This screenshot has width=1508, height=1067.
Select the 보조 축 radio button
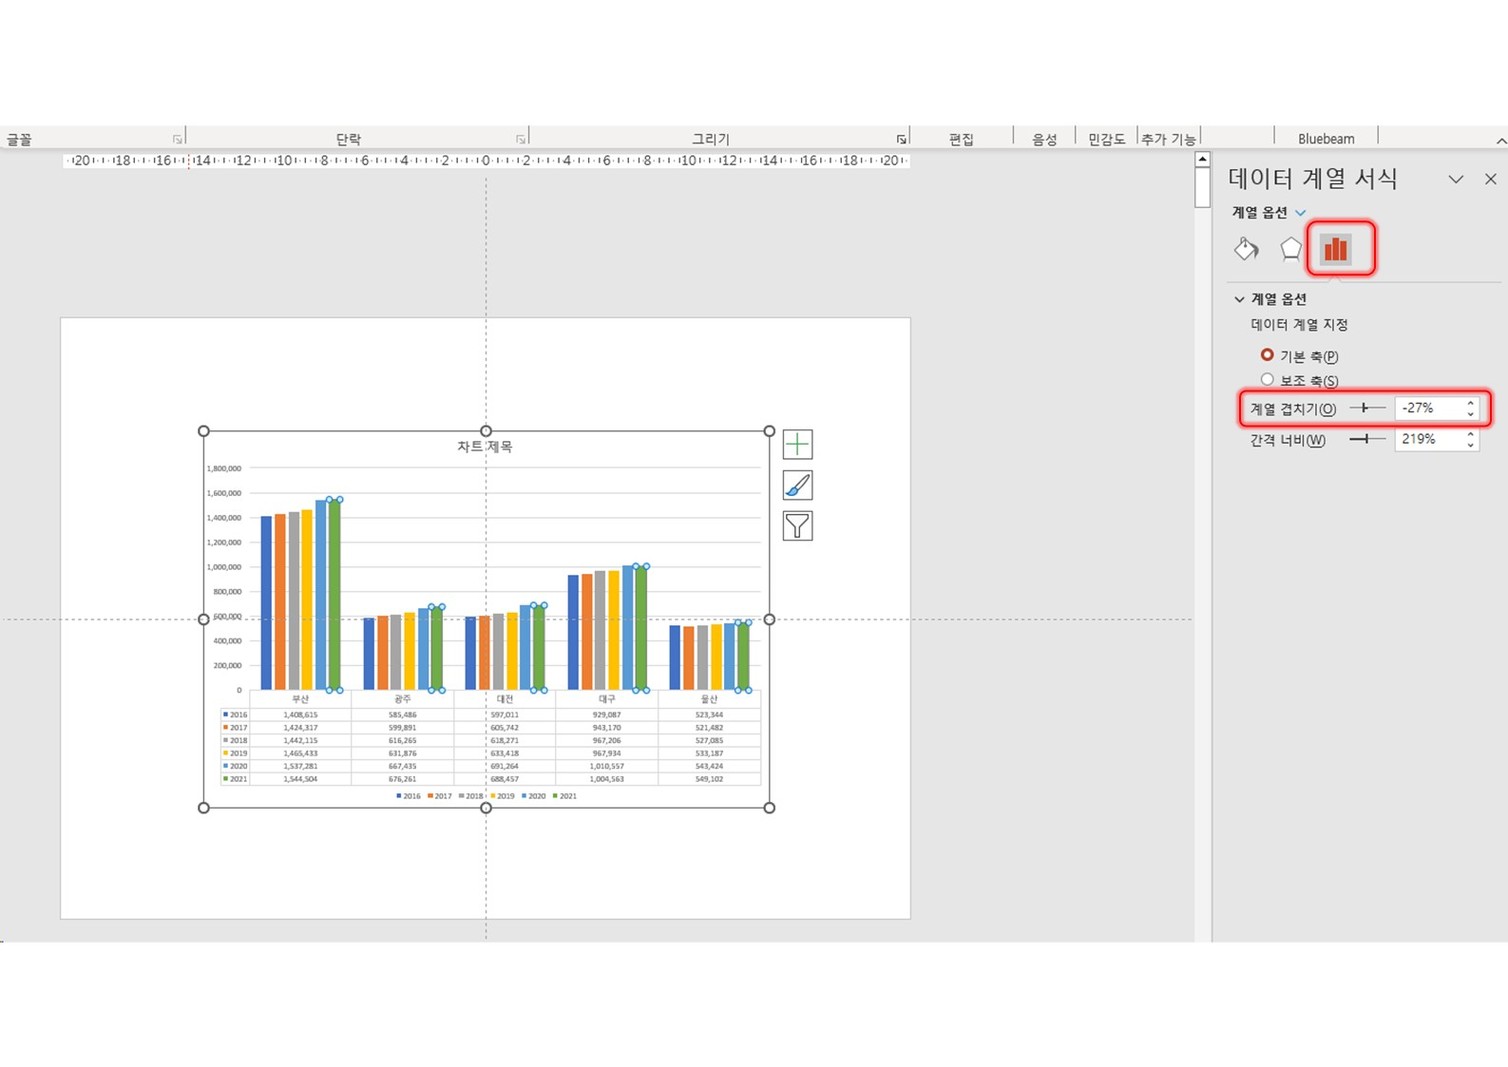point(1267,380)
